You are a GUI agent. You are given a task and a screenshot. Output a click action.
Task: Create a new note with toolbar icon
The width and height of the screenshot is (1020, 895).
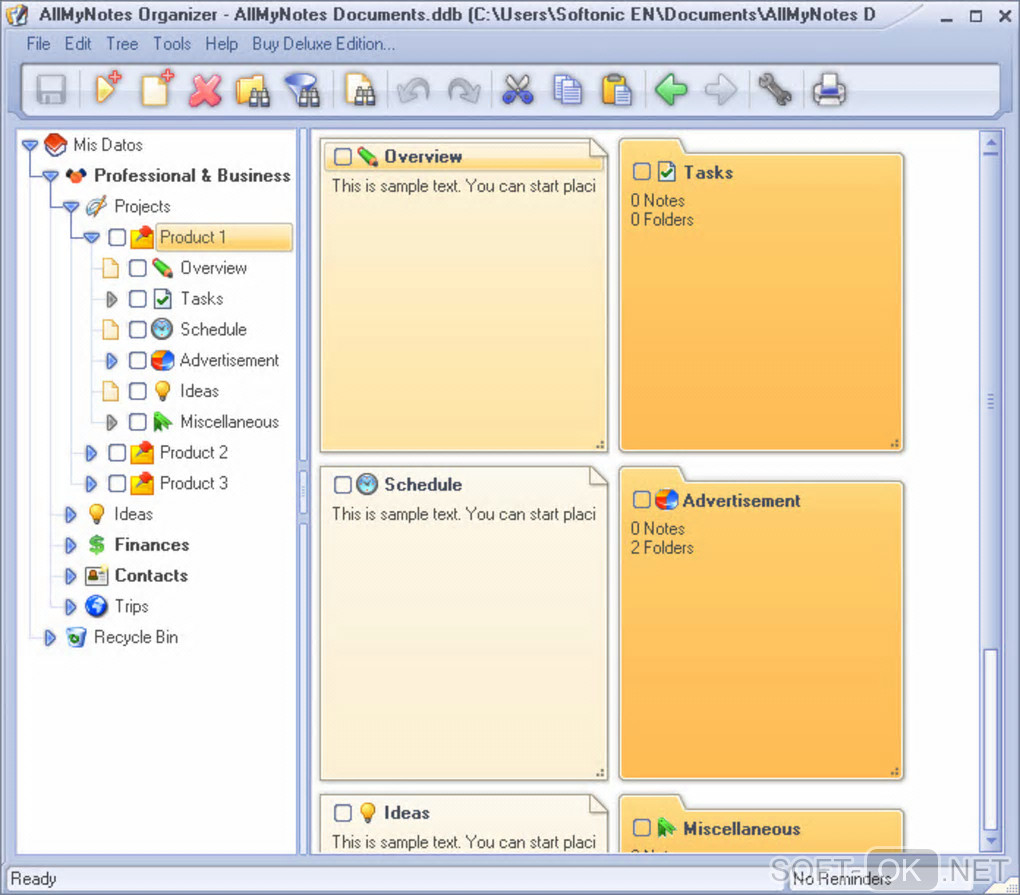coord(157,88)
